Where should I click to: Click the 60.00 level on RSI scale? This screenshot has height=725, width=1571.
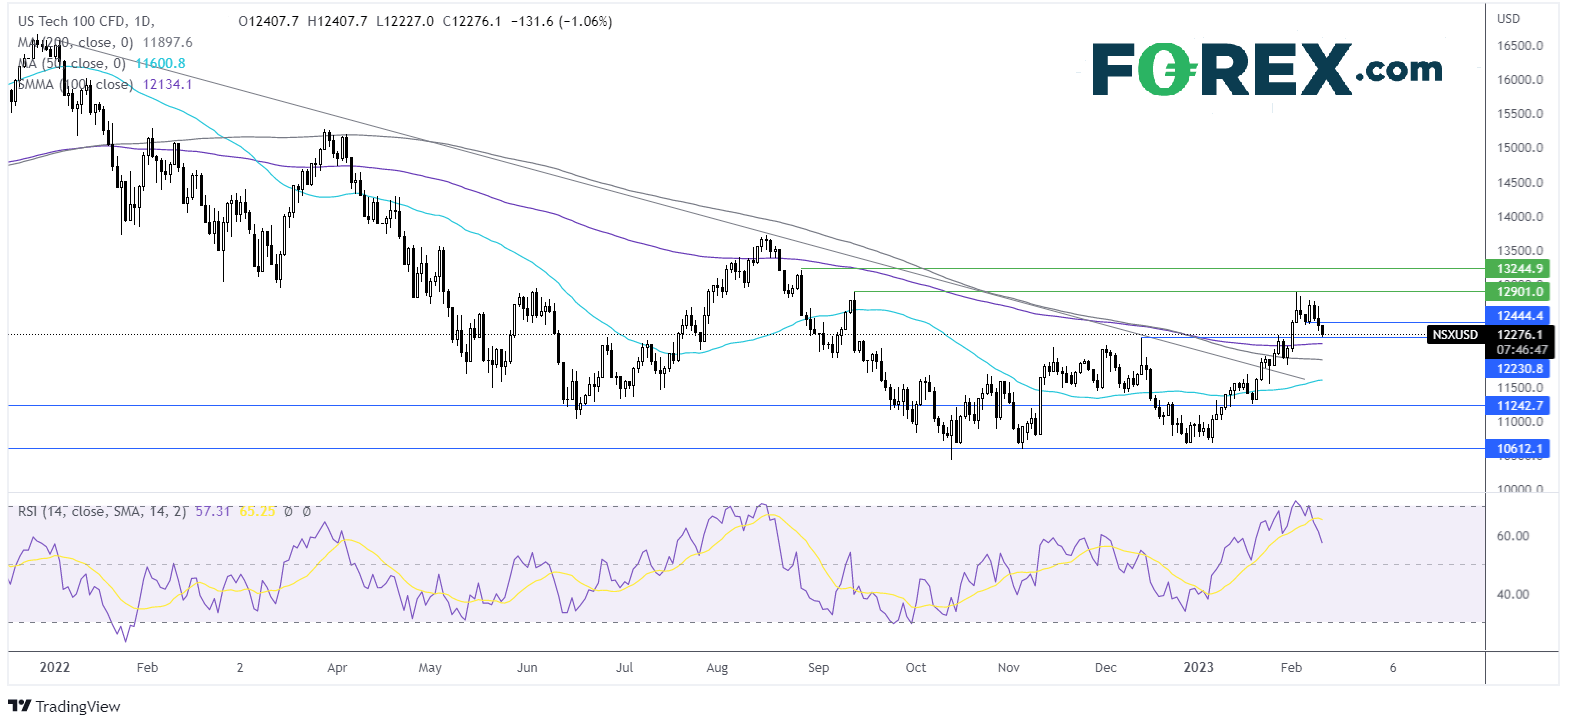point(1512,536)
